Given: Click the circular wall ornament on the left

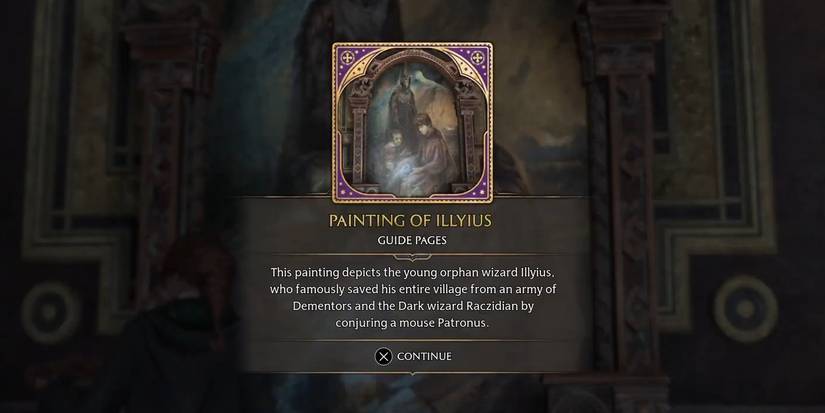Looking at the screenshot, I should (51, 312).
